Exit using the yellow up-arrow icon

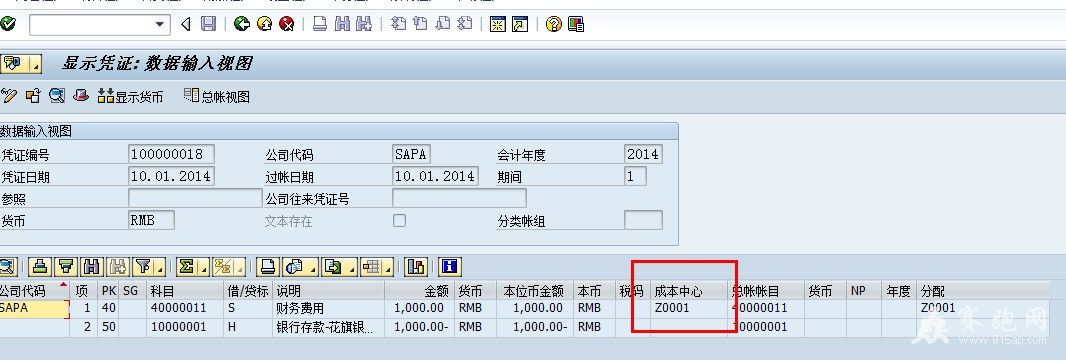click(264, 24)
